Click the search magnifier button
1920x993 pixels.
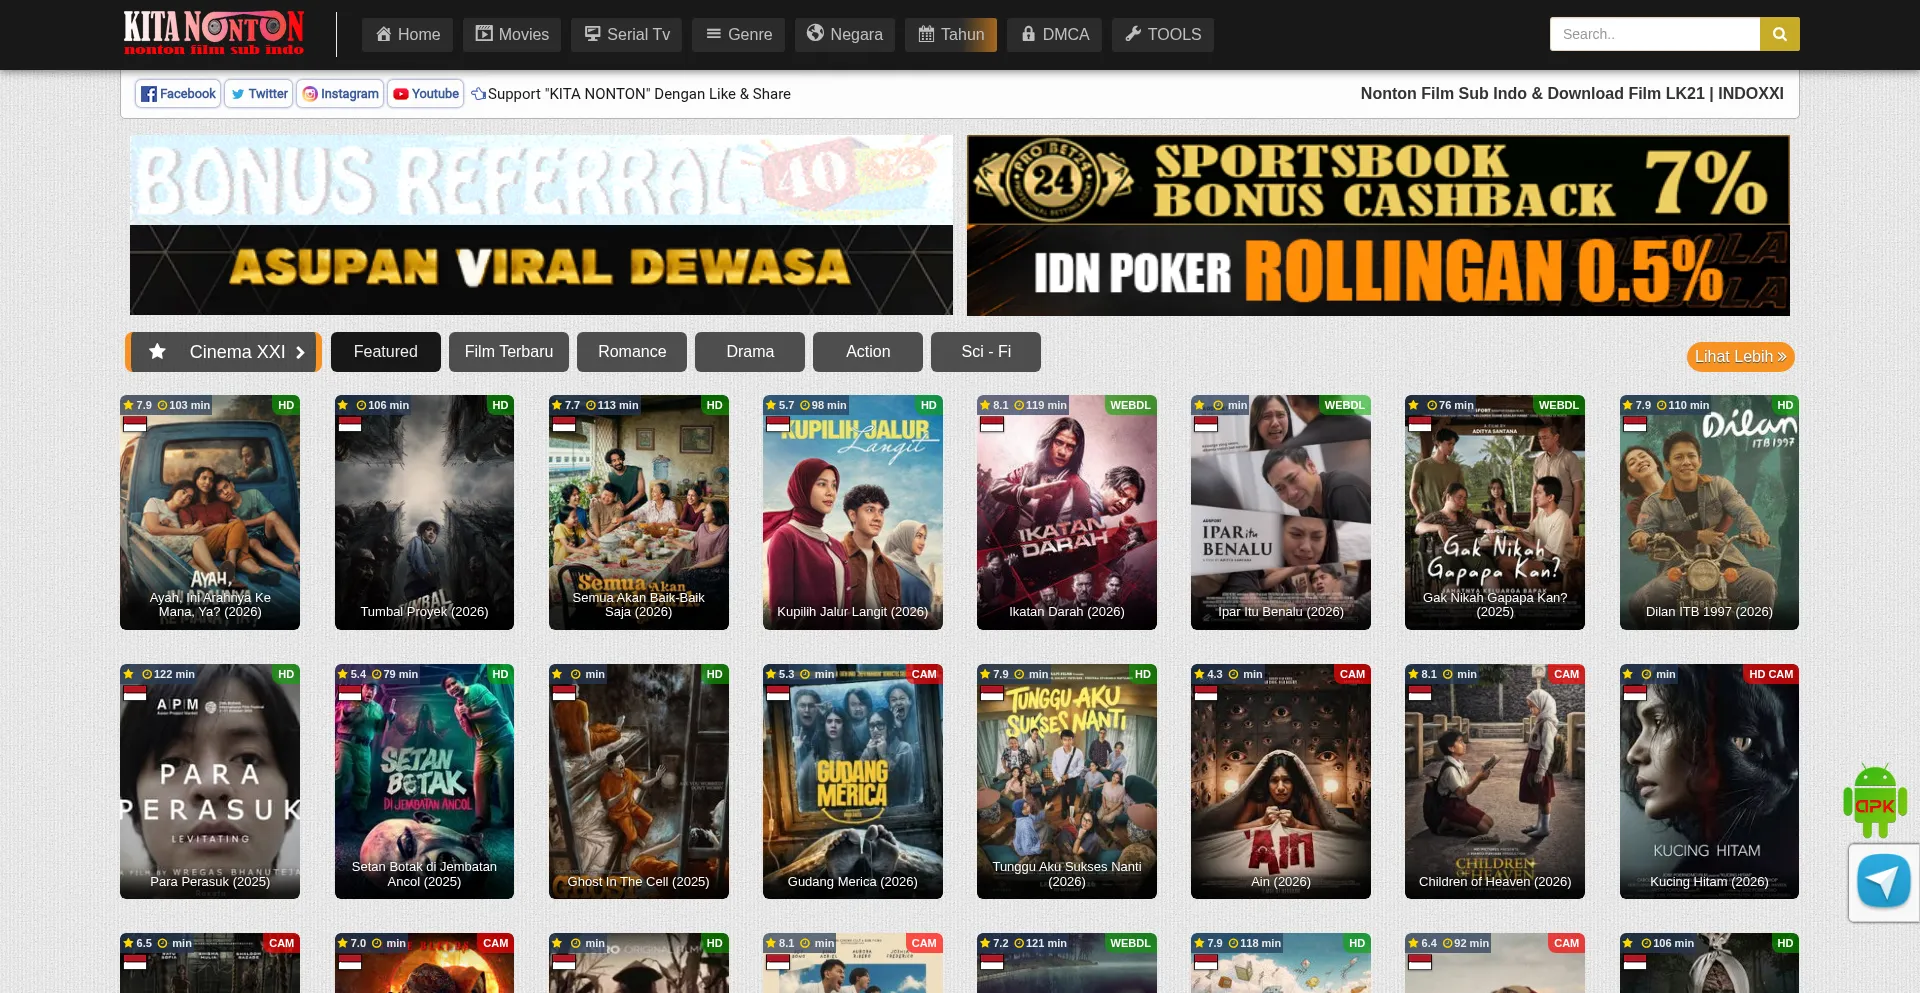pos(1780,34)
